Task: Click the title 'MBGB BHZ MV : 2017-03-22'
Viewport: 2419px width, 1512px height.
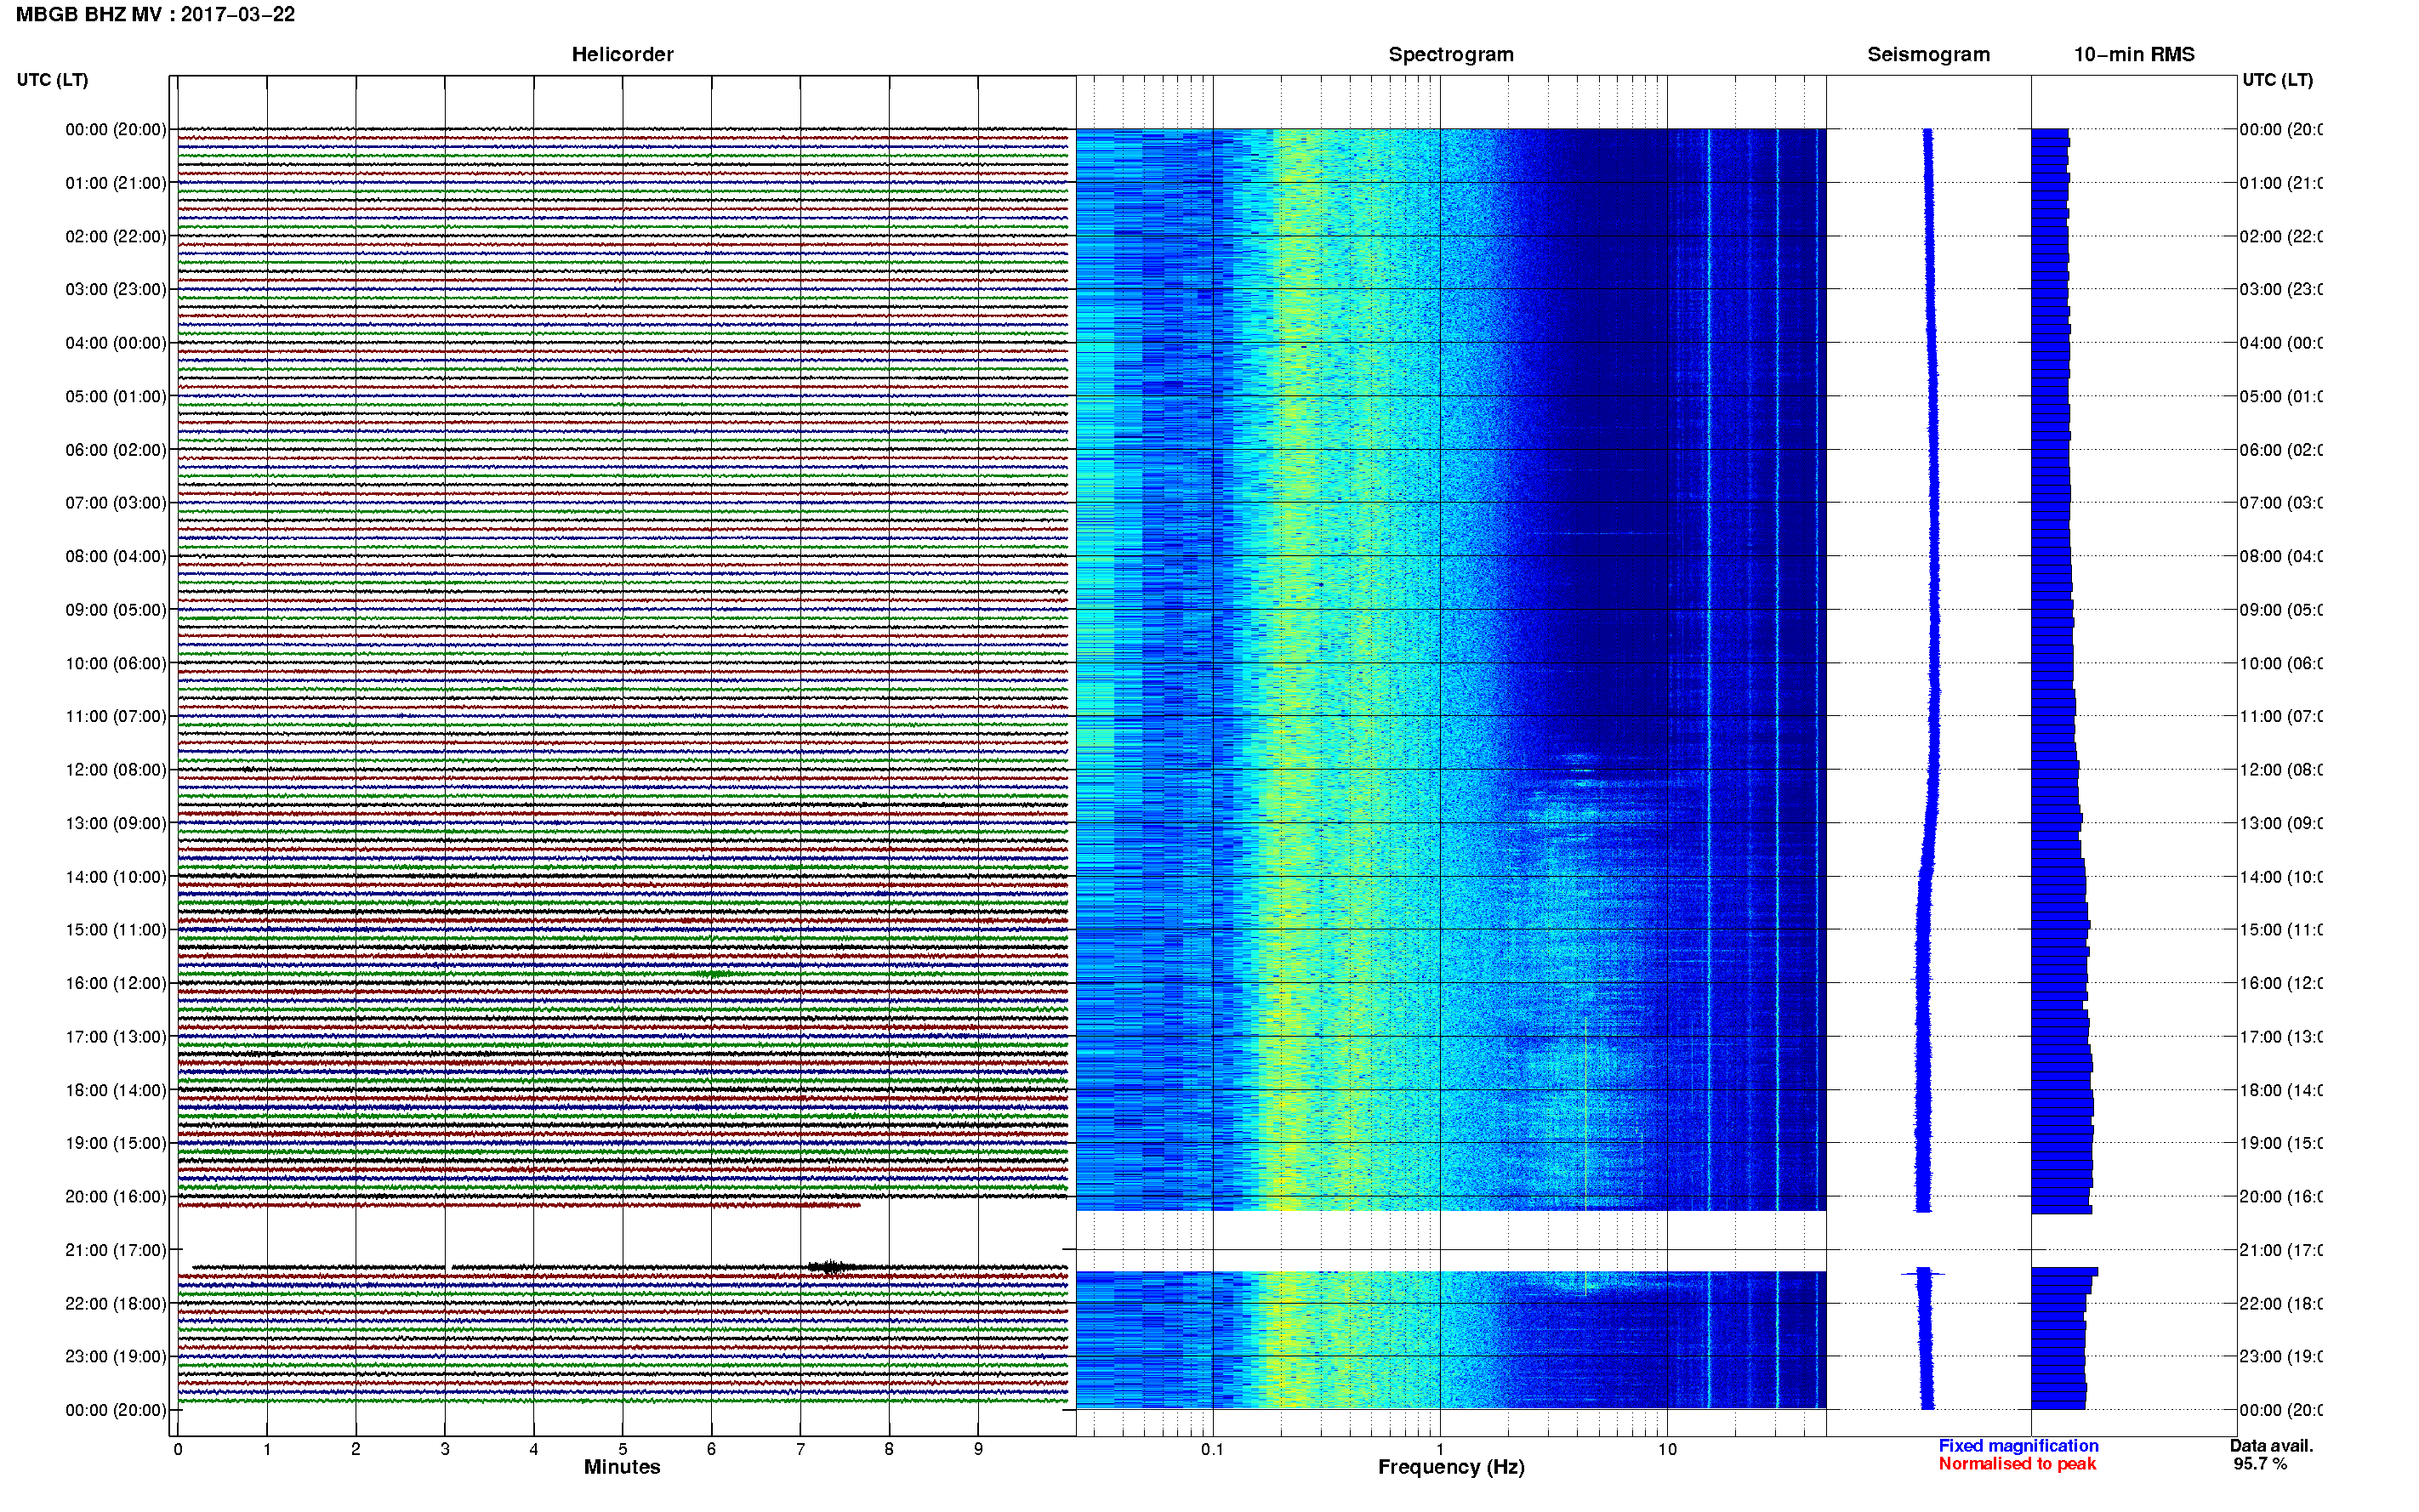Action: click(155, 14)
